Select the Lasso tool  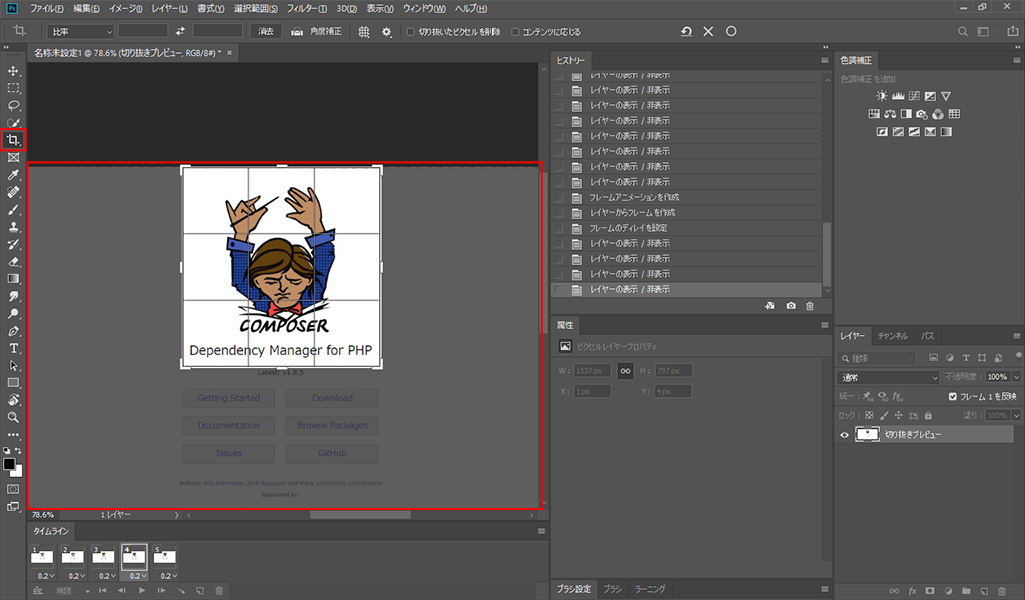[x=13, y=105]
